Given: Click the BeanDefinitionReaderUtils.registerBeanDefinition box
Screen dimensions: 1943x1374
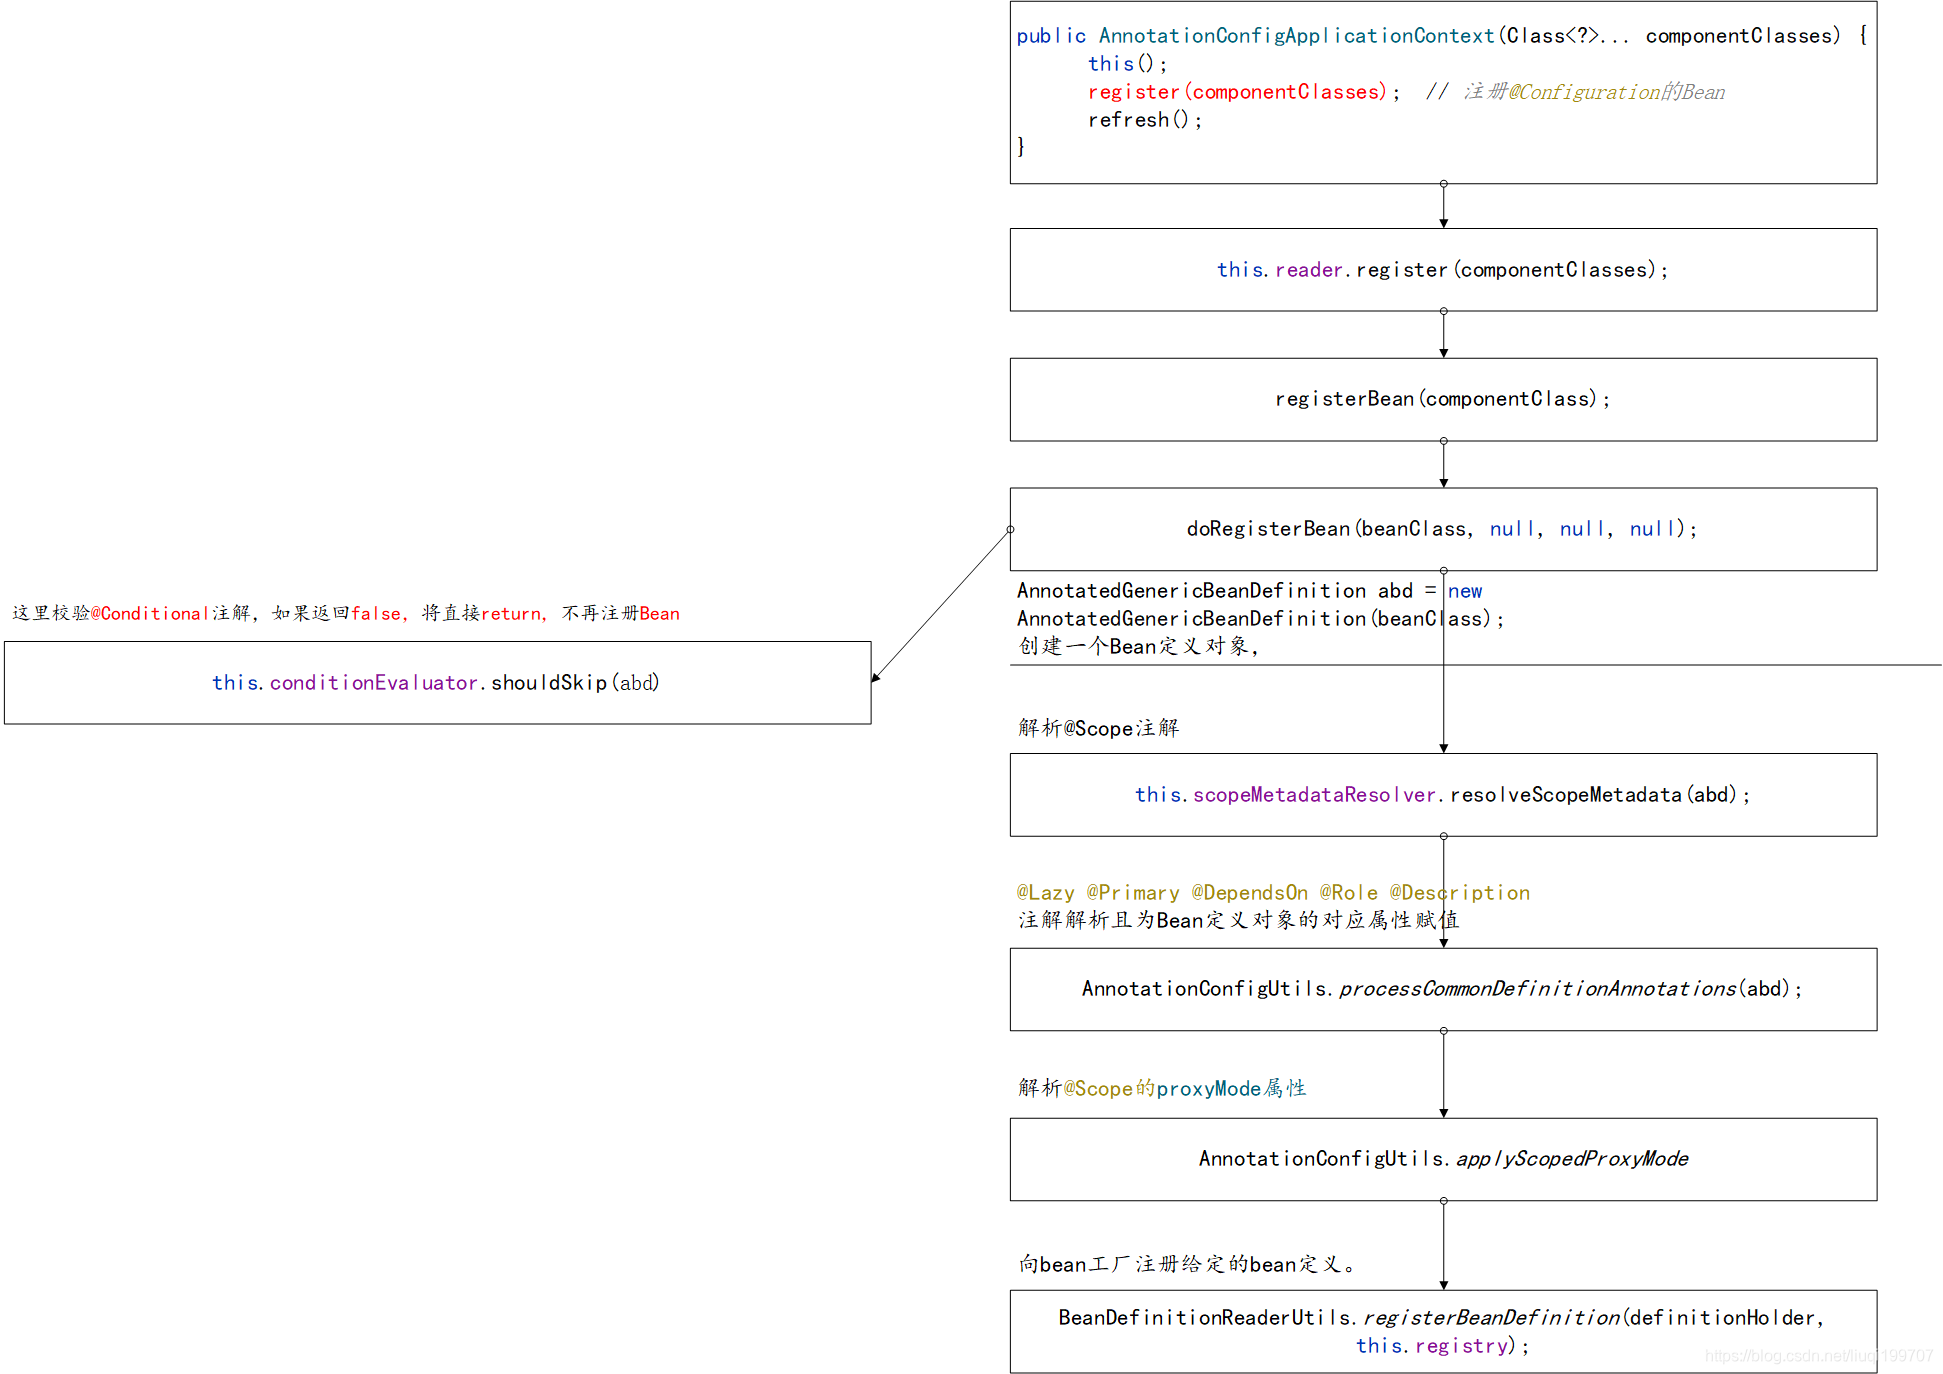Looking at the screenshot, I should [1443, 1331].
